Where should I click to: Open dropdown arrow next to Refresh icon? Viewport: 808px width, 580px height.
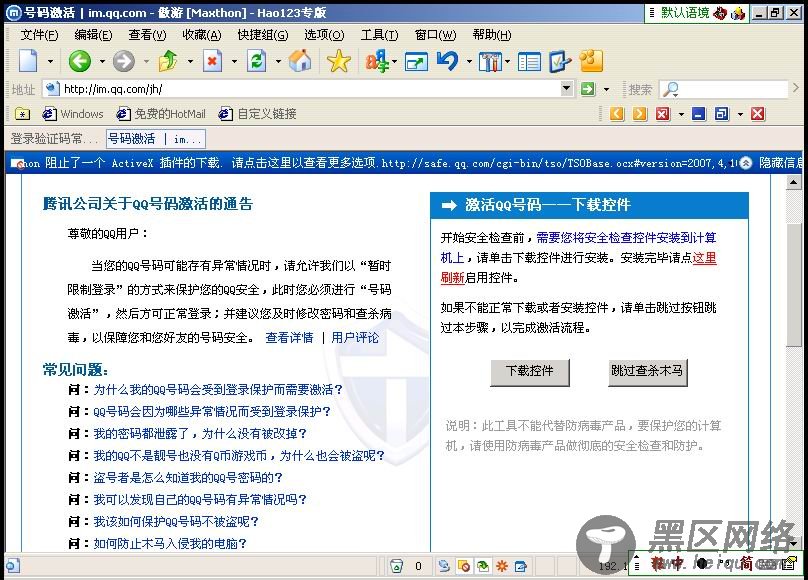point(278,61)
